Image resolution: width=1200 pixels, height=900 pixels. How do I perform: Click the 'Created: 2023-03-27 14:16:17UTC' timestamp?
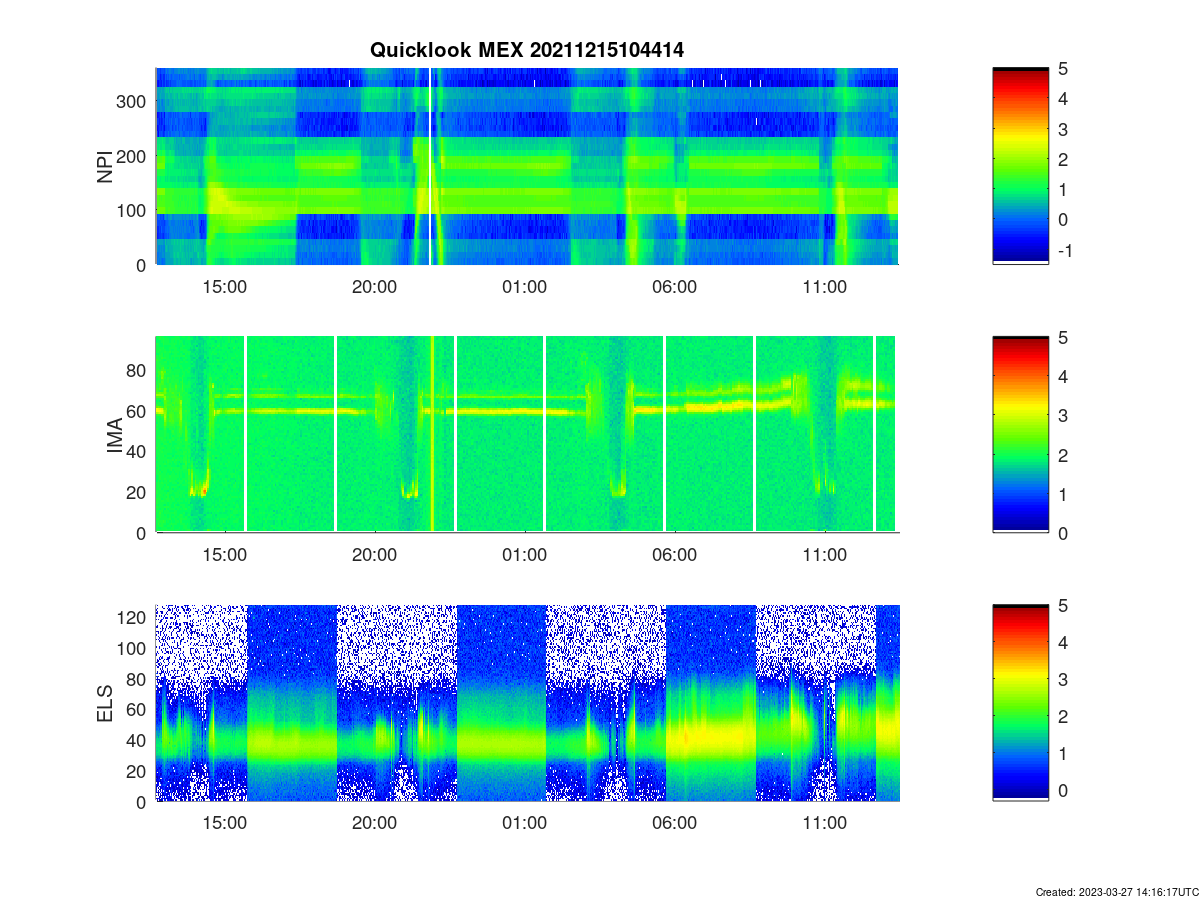(1115, 891)
